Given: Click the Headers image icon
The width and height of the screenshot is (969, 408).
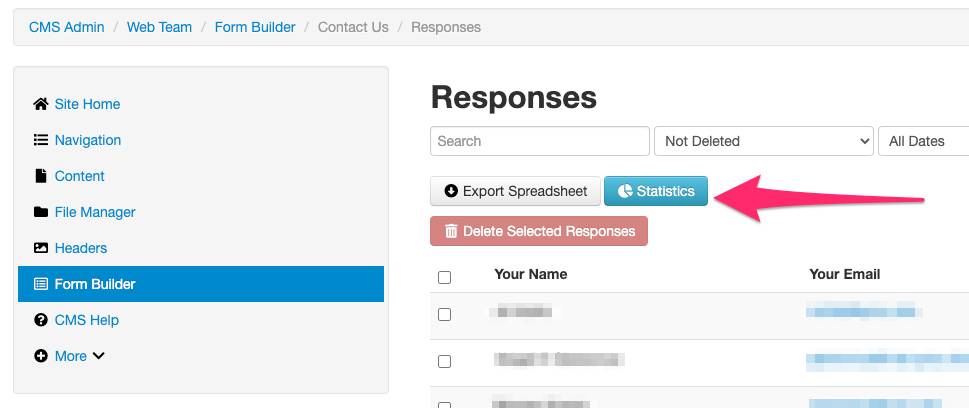Looking at the screenshot, I should coord(41,248).
